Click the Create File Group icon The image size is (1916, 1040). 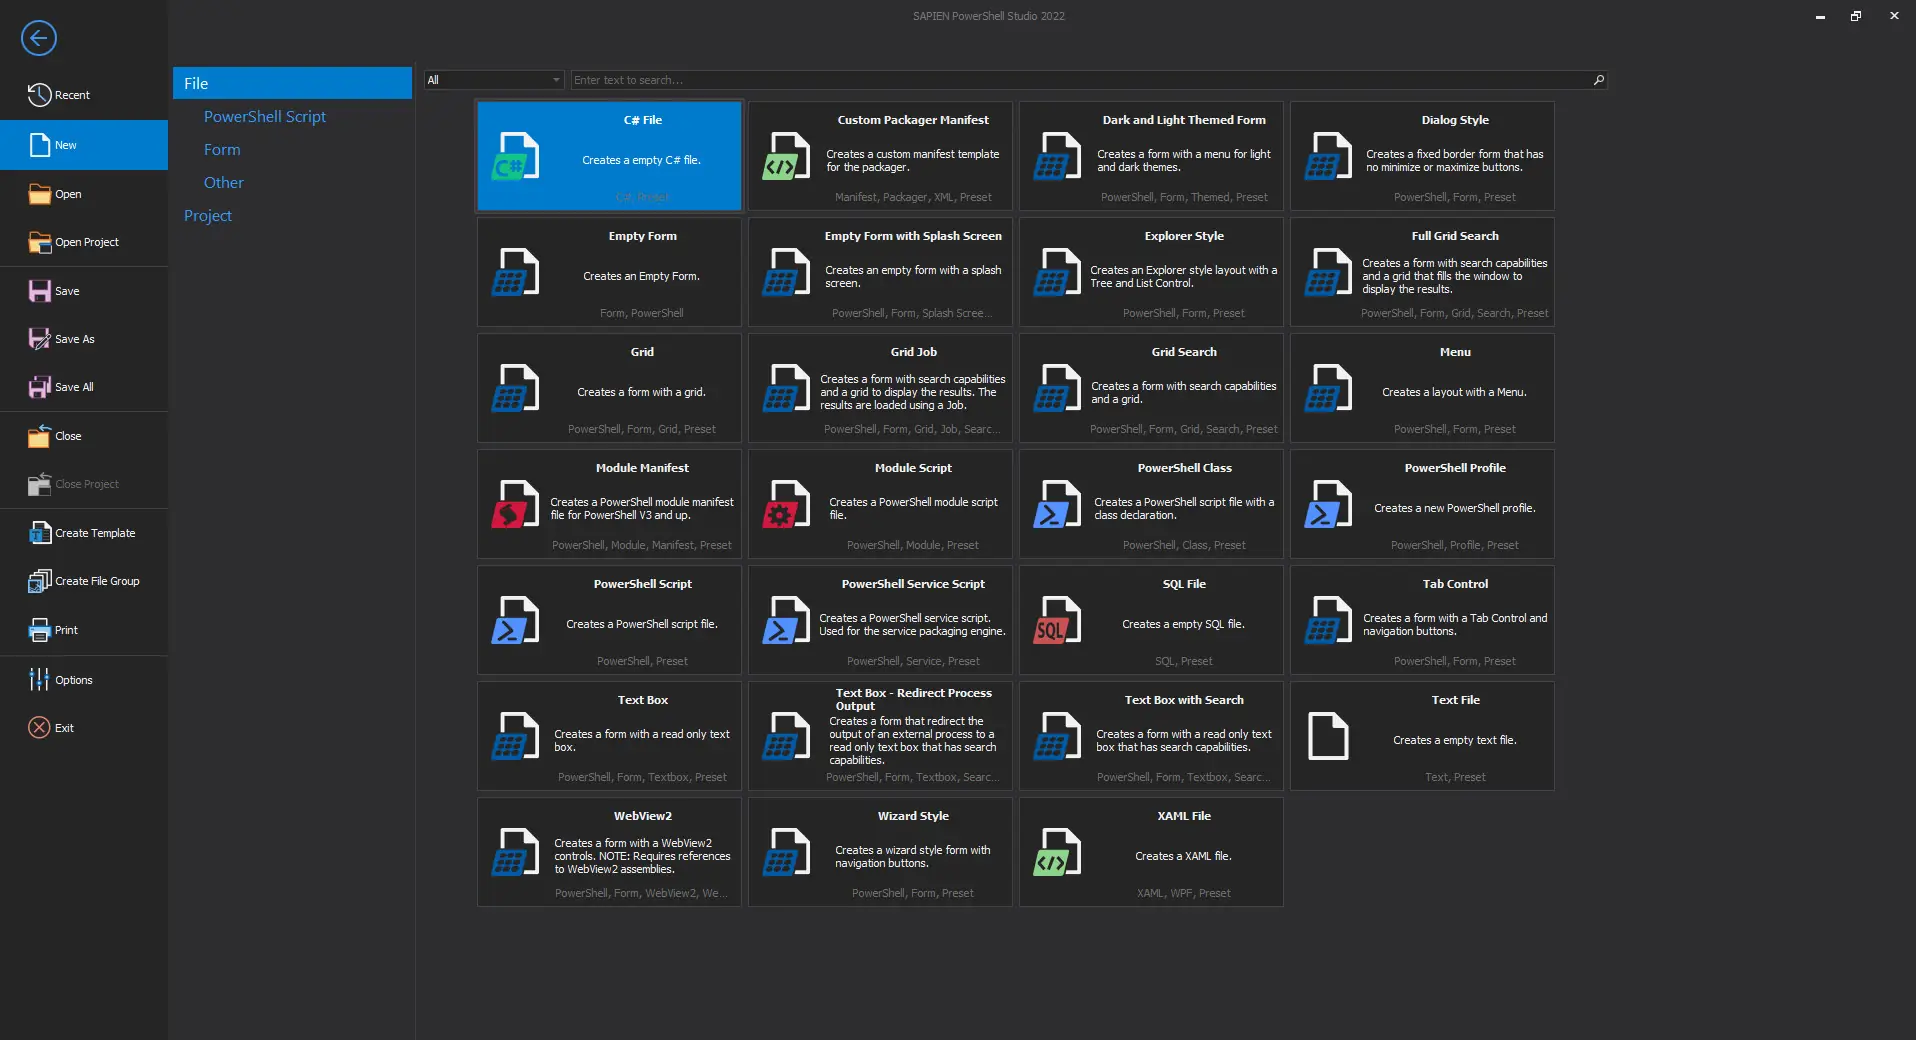tap(39, 581)
